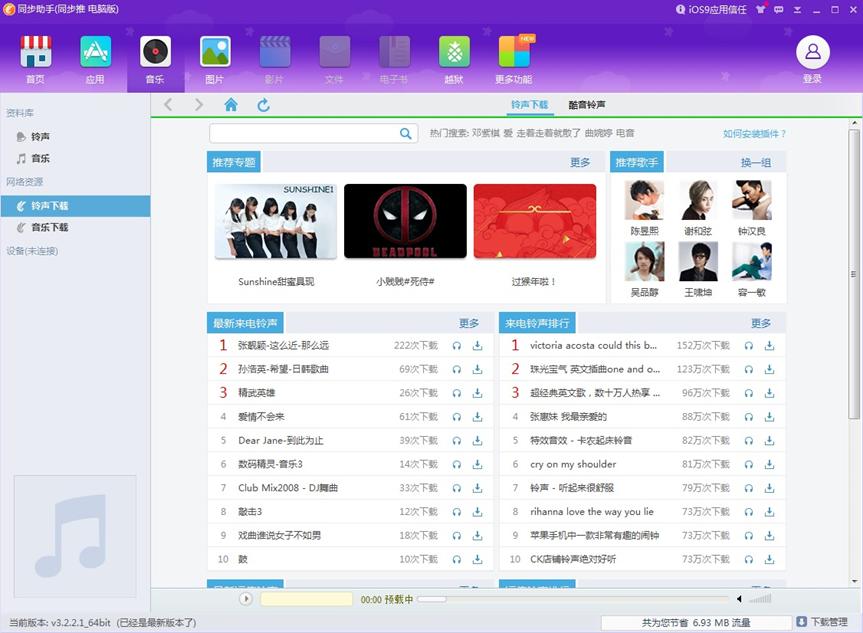Open the 首页 home icon in top toolbar
The image size is (863, 633).
tap(36, 52)
